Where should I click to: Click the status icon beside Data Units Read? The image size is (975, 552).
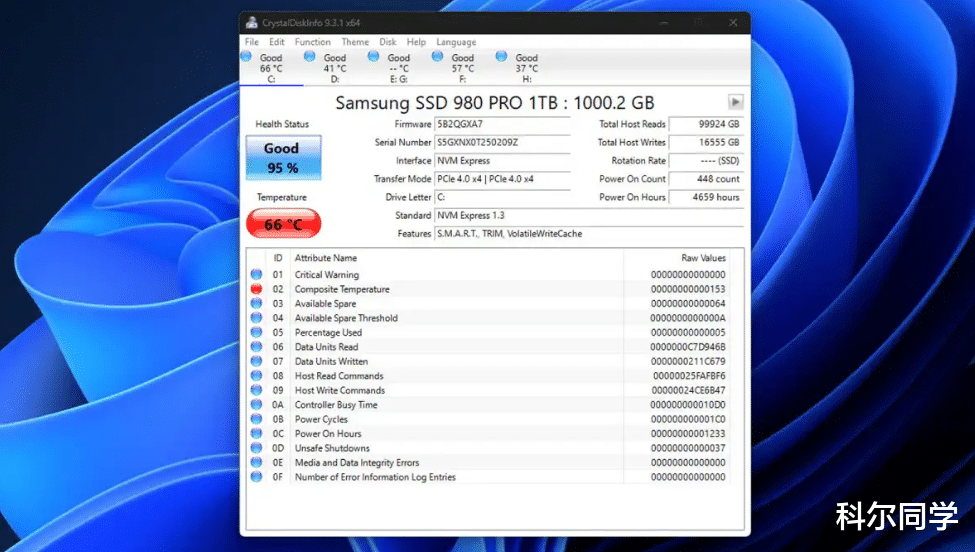(256, 347)
